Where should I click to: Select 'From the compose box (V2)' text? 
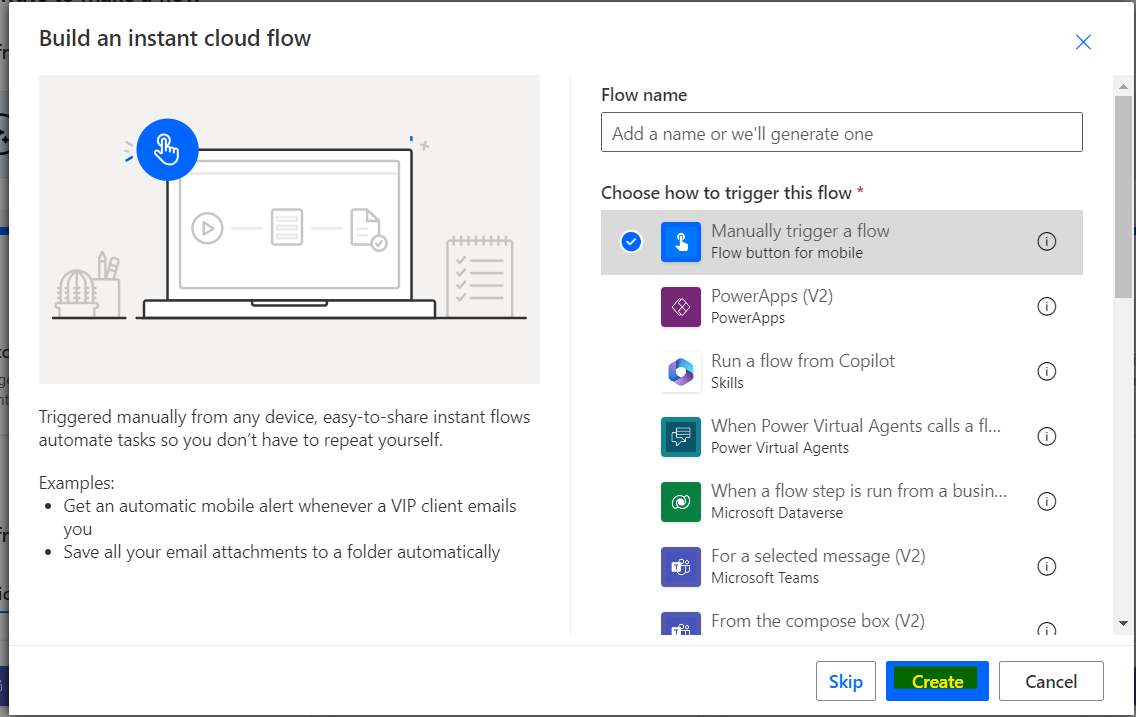pos(818,621)
